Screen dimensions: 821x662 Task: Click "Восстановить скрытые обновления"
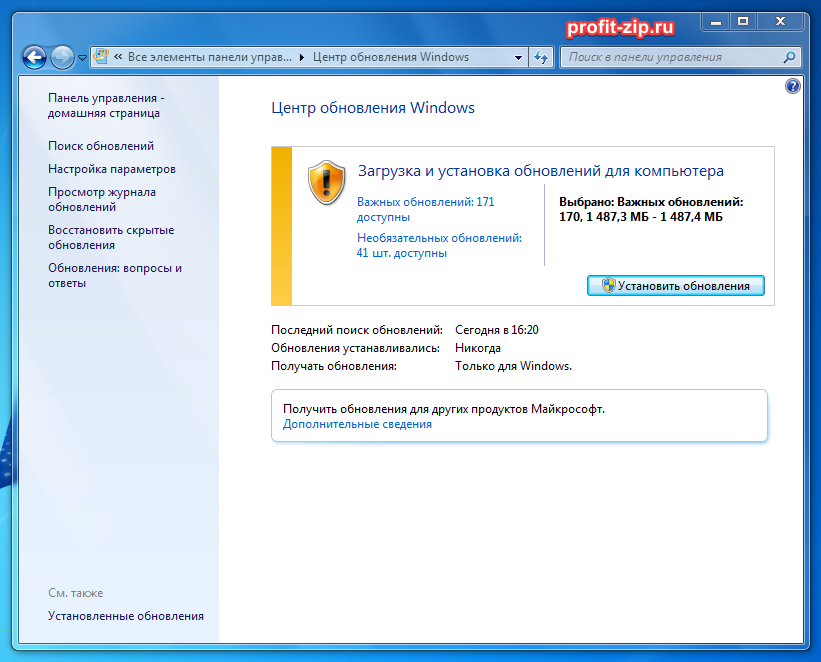111,237
